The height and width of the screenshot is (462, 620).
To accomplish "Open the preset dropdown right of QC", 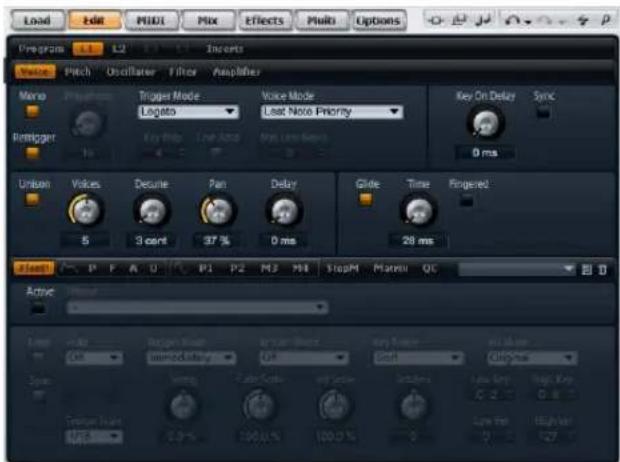I will tap(517, 269).
